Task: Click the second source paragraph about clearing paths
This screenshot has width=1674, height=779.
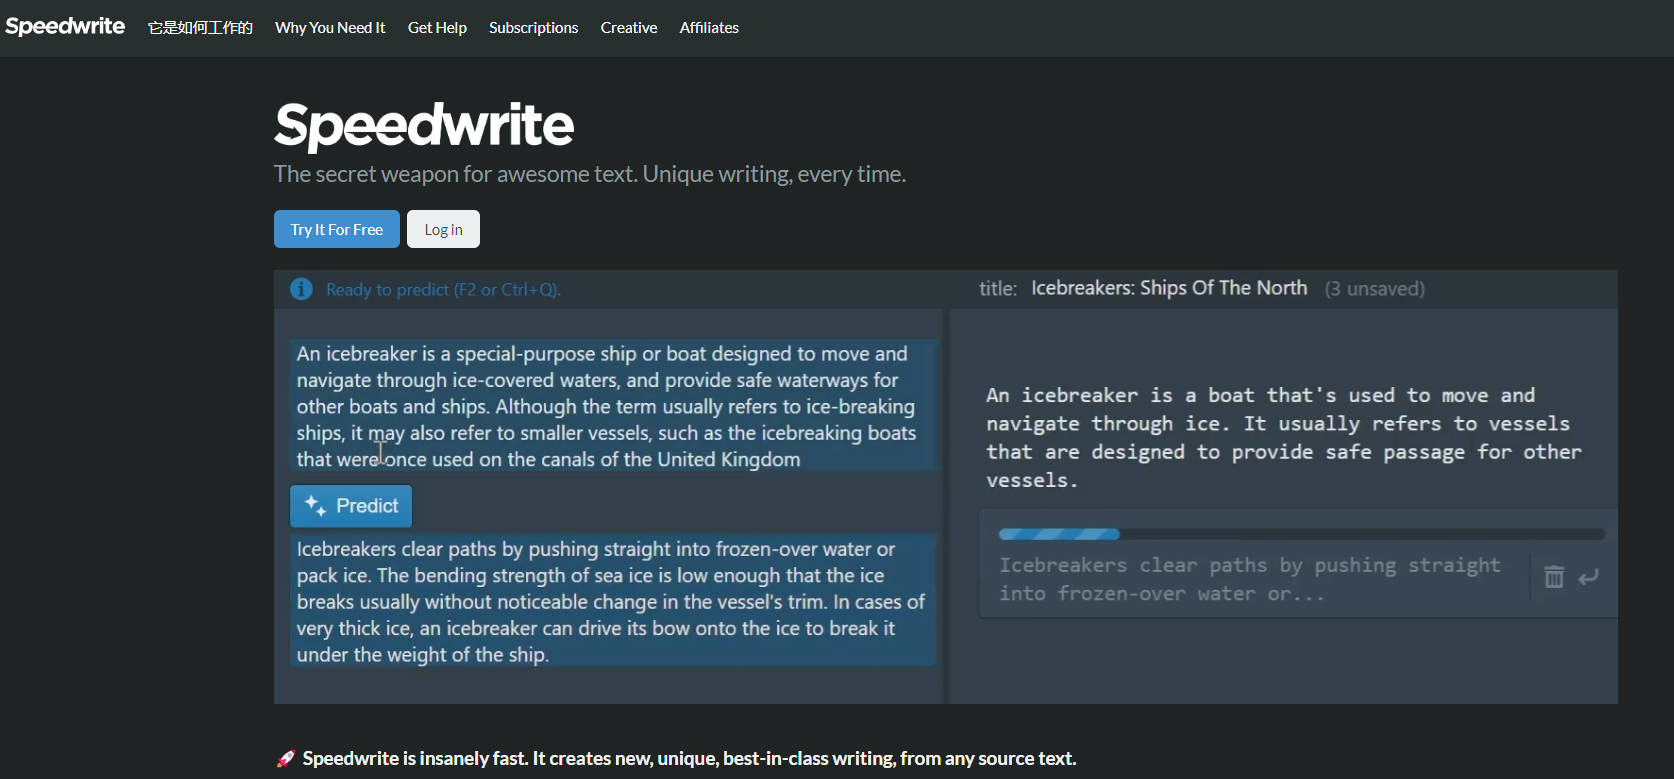Action: coord(613,601)
